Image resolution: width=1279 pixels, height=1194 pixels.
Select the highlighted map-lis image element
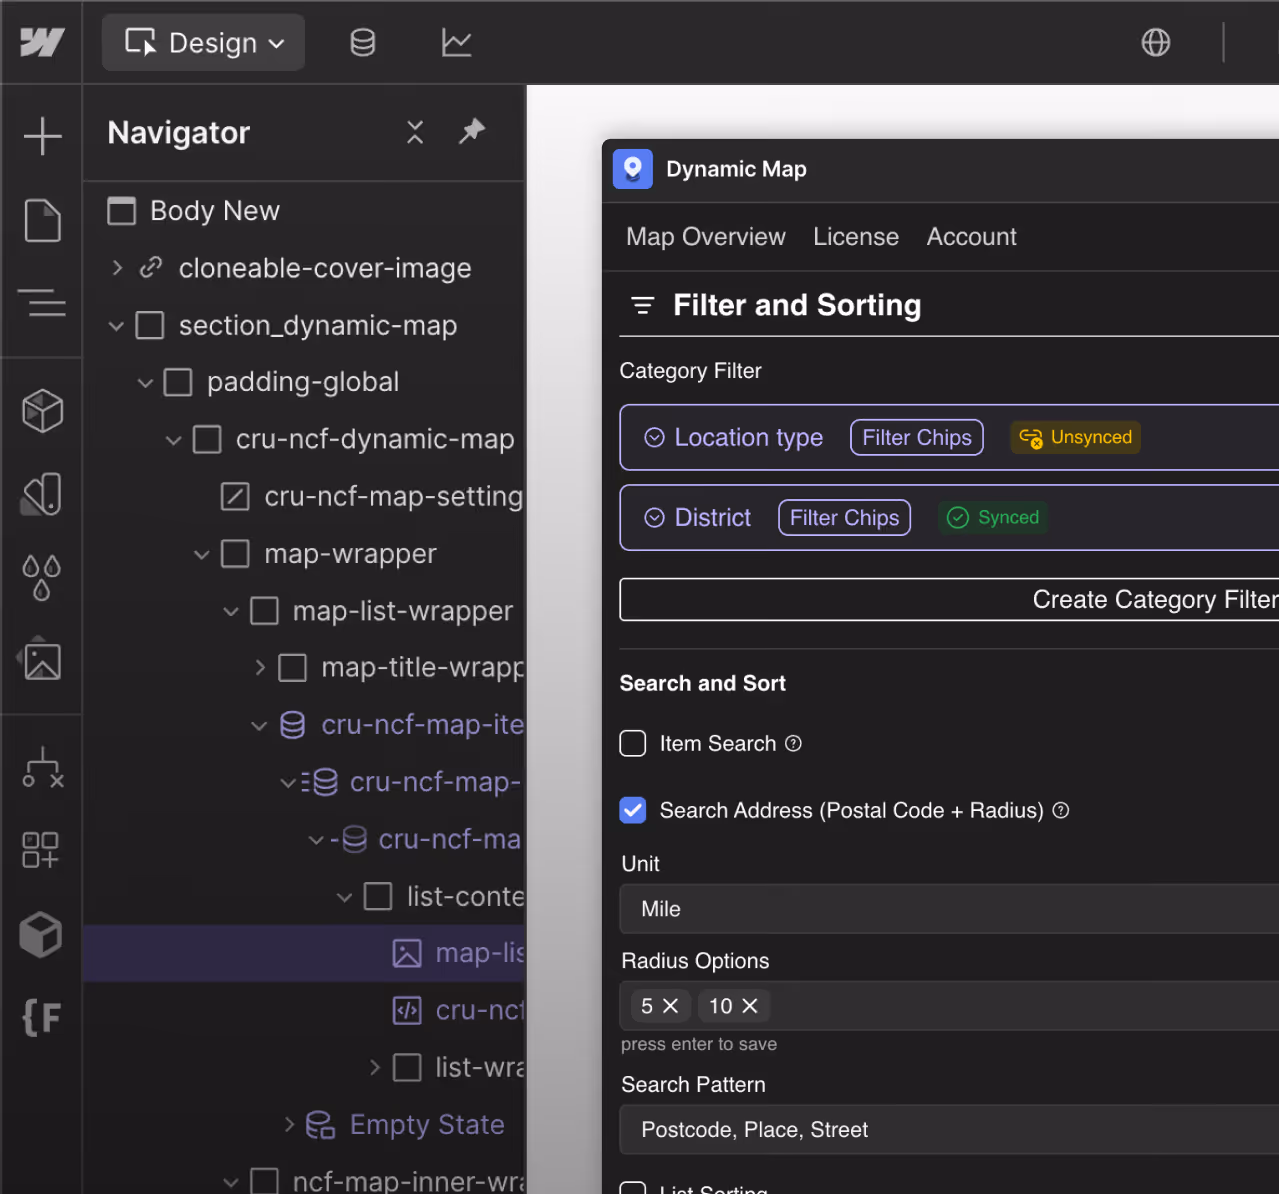point(304,953)
